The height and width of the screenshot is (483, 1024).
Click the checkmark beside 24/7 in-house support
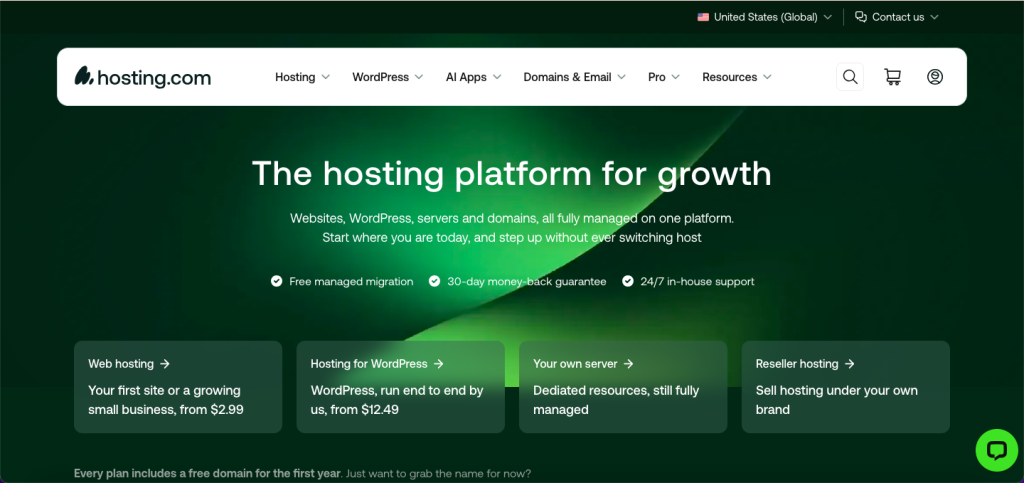coord(628,281)
